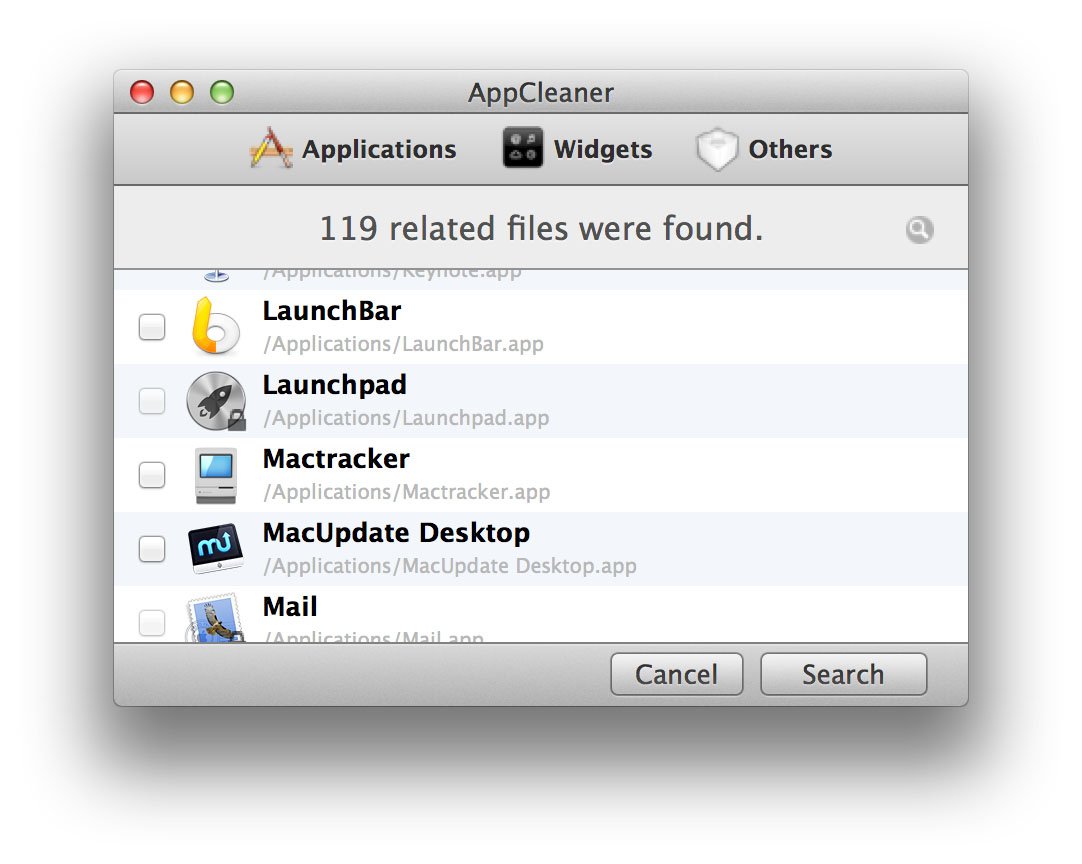Click the Others box icon
Screen dimensions: 1082x864
pyautogui.click(x=717, y=149)
